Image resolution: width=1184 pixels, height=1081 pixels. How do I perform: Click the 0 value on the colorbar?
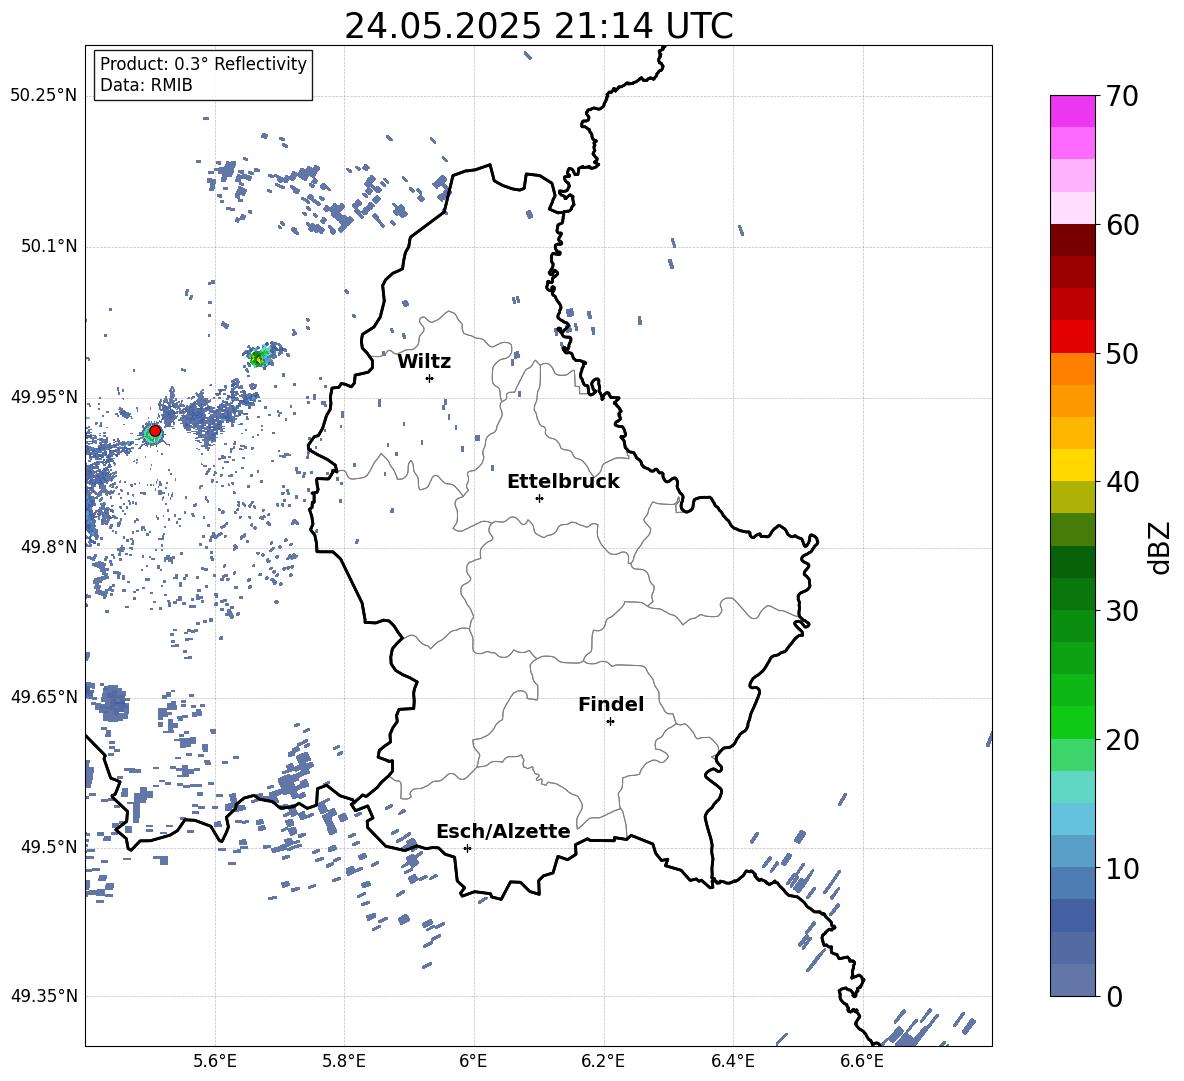point(1114,997)
